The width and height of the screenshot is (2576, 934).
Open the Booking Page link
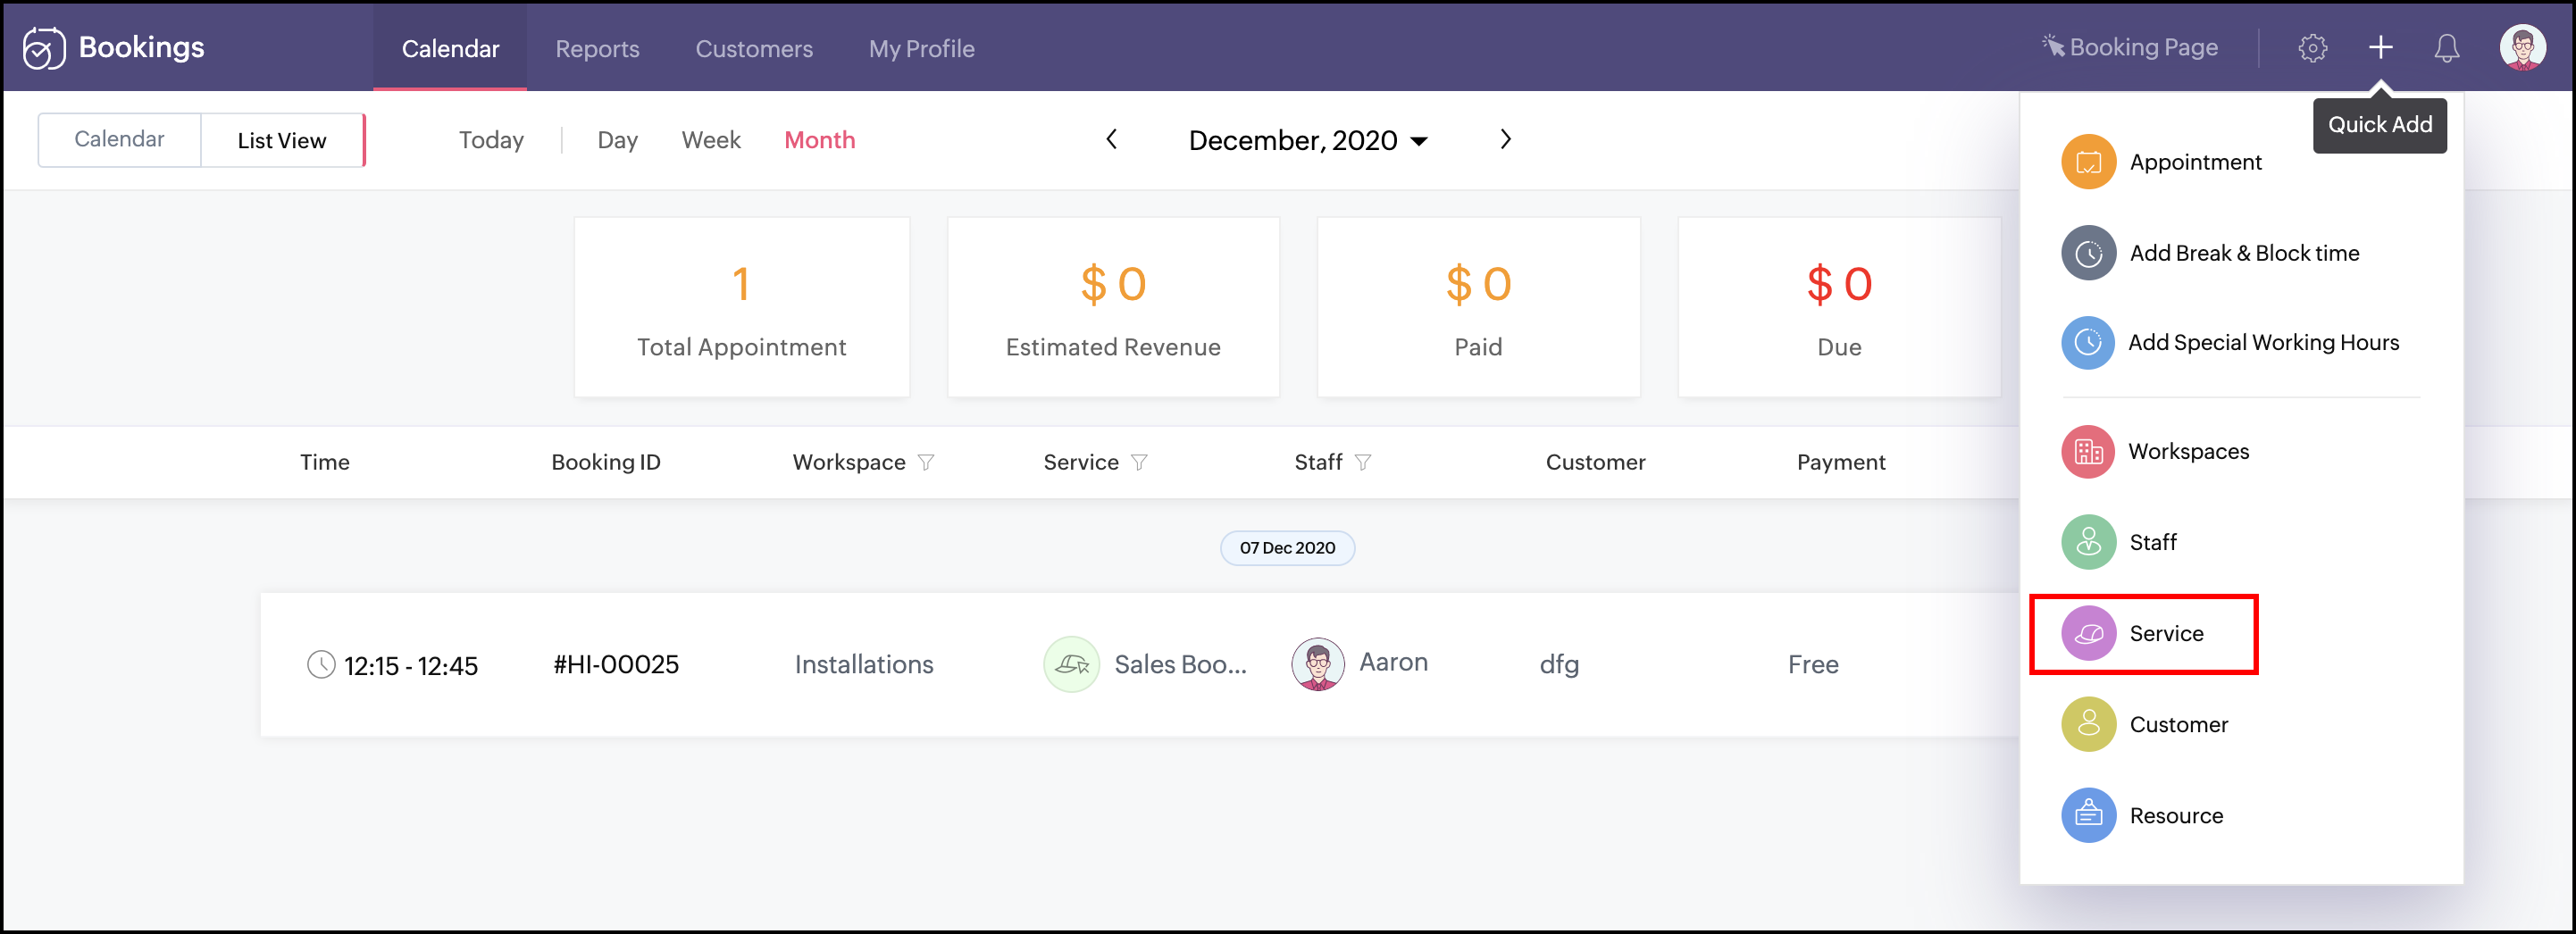coord(2130,48)
